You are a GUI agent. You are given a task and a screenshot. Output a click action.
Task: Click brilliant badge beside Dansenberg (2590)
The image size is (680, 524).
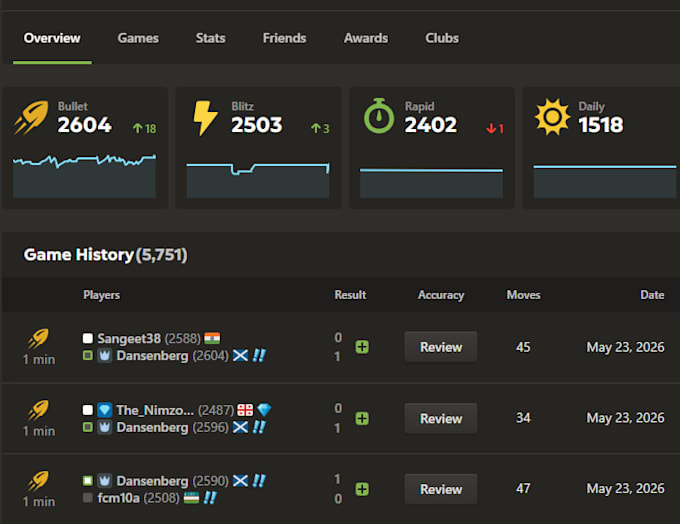click(x=259, y=481)
